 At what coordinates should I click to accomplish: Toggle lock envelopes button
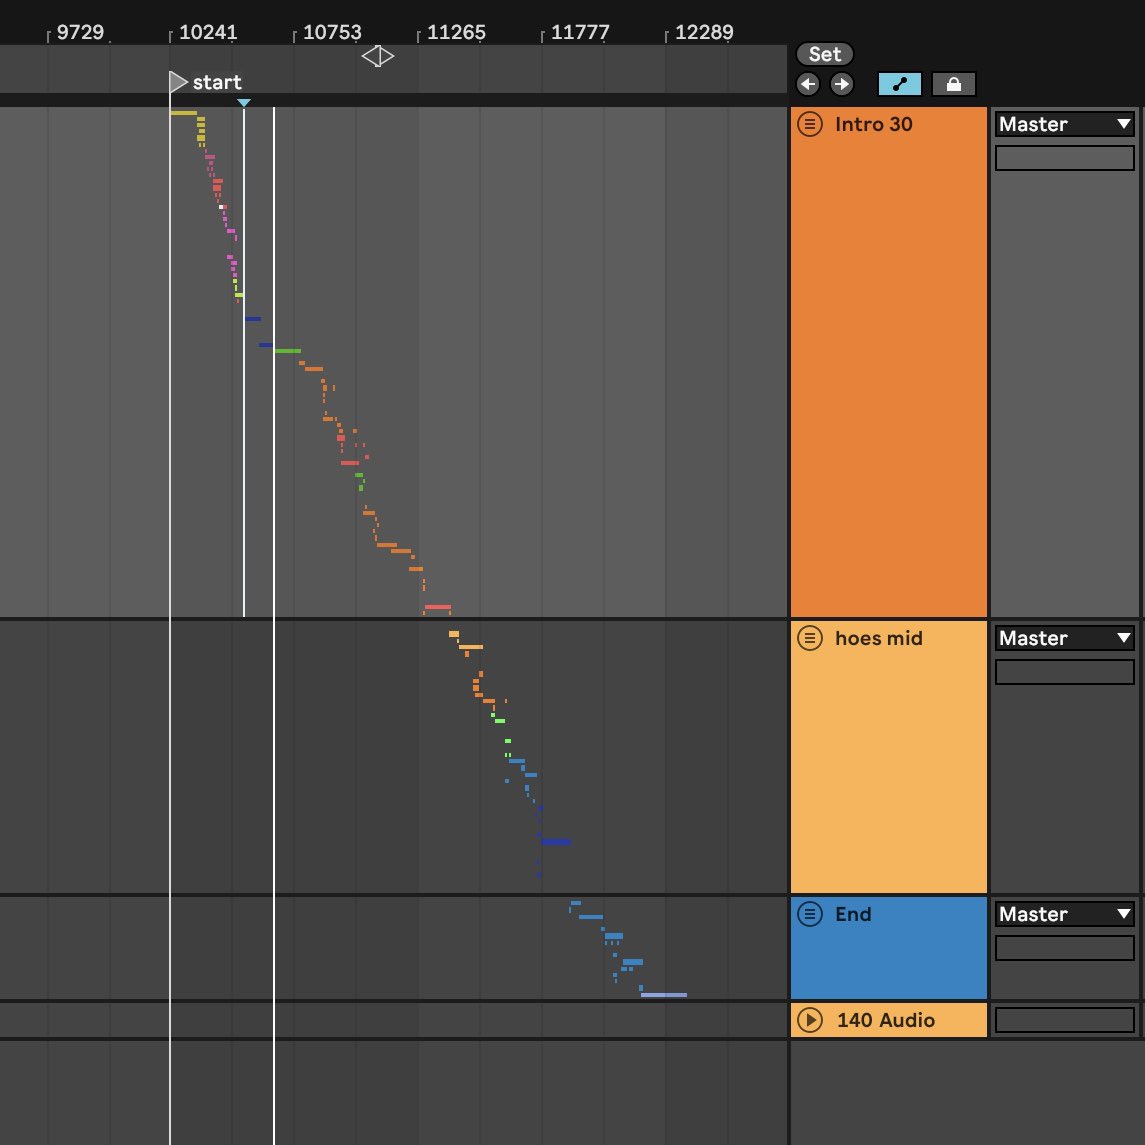(954, 84)
